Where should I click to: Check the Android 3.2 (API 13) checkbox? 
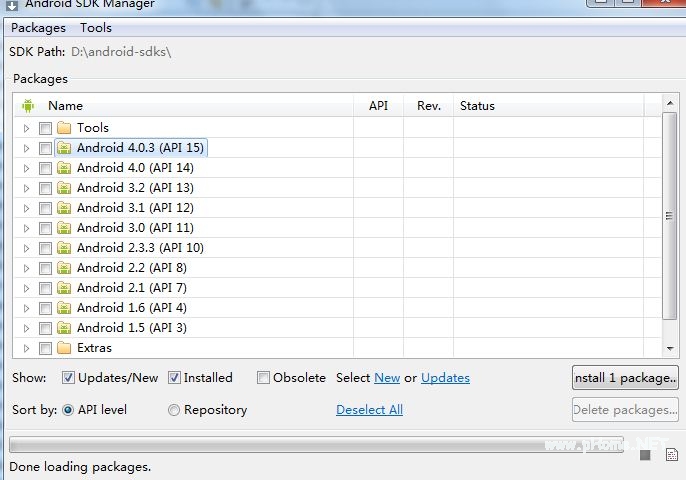click(45, 189)
